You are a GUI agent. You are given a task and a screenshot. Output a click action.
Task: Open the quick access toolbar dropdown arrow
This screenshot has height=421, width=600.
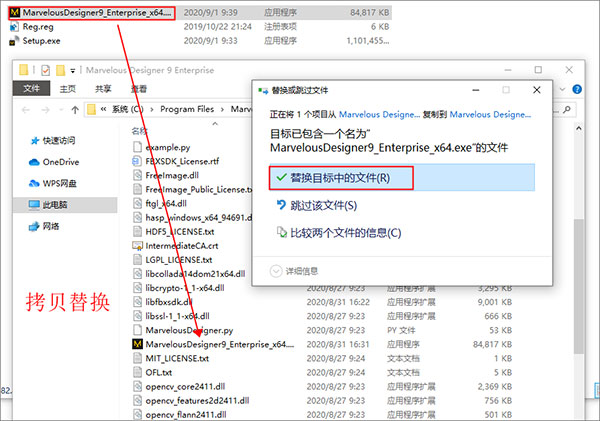tap(73, 70)
